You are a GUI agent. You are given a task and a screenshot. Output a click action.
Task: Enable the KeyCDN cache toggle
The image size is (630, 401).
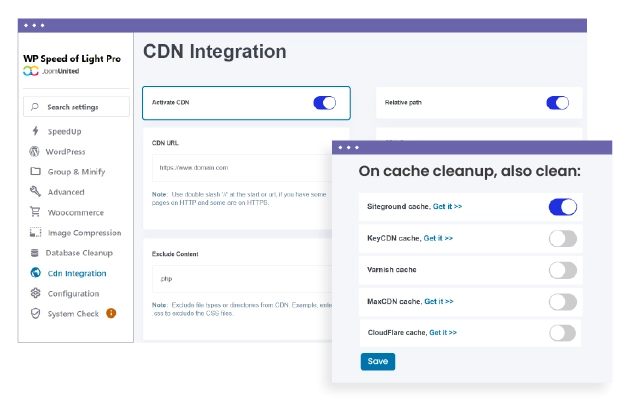(x=563, y=239)
